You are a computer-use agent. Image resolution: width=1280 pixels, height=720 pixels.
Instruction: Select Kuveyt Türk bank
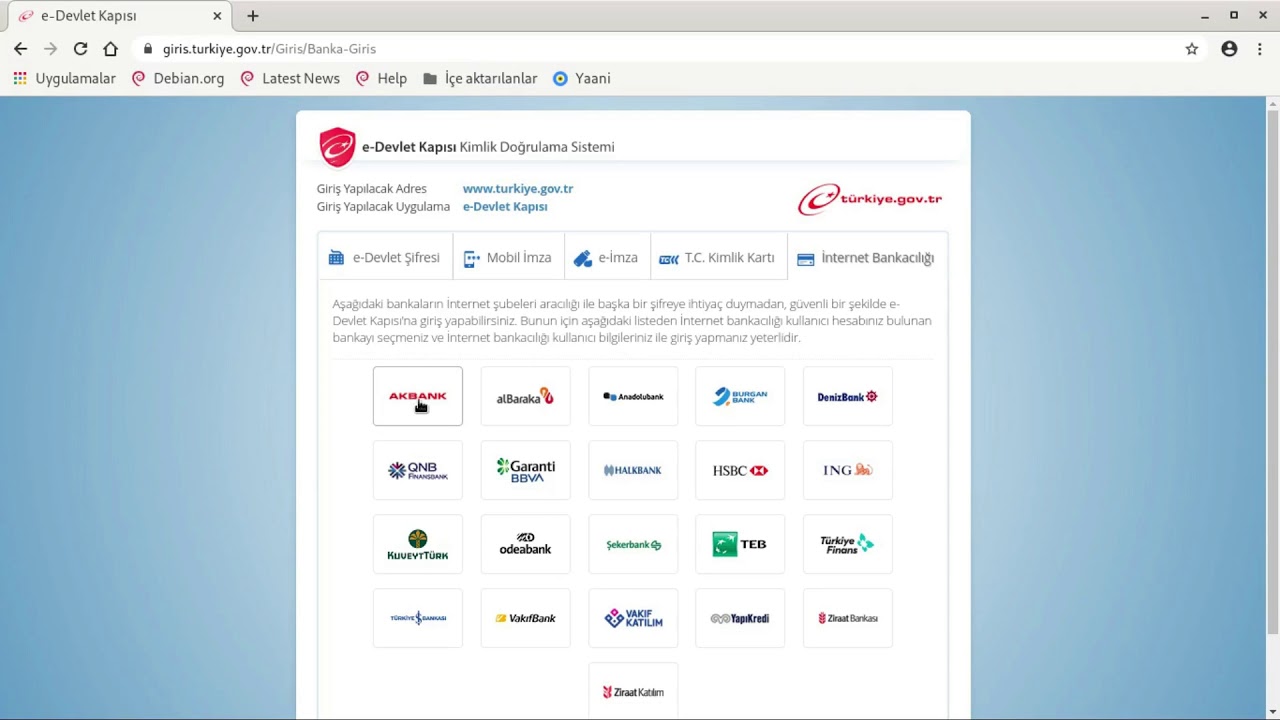coord(418,544)
